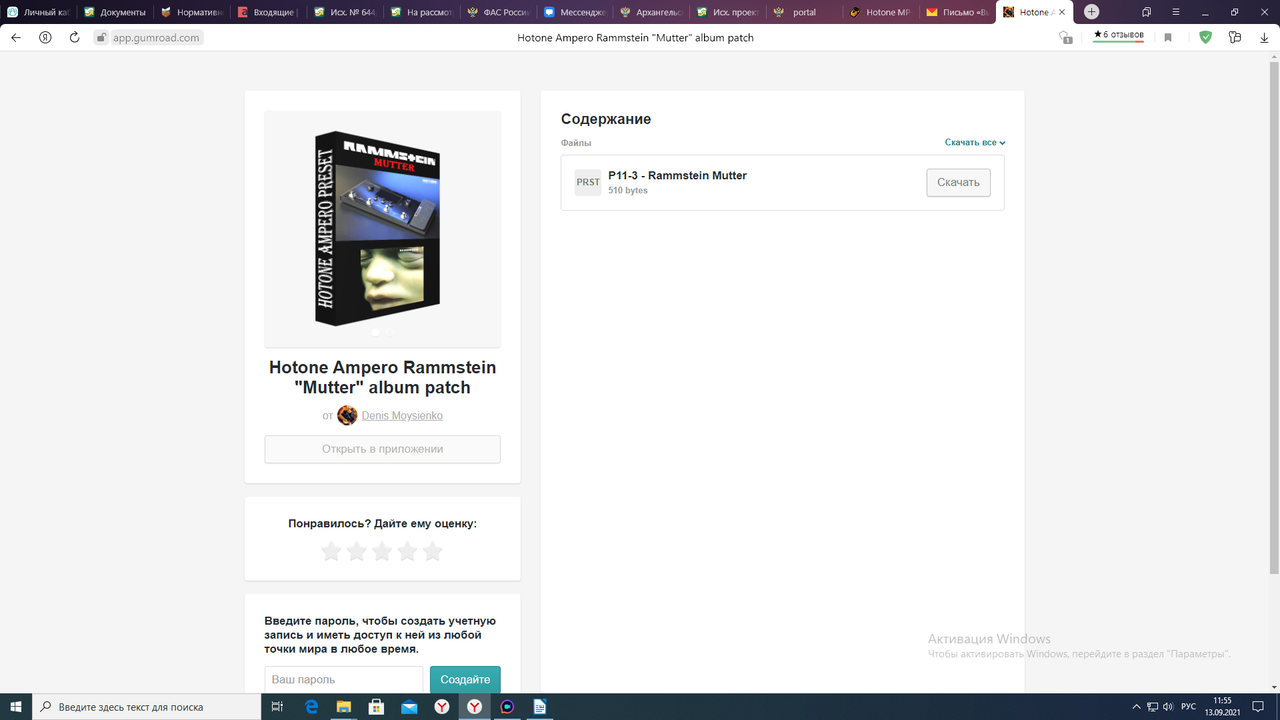Open the volume control in system tray
The height and width of the screenshot is (720, 1280).
[x=1169, y=706]
